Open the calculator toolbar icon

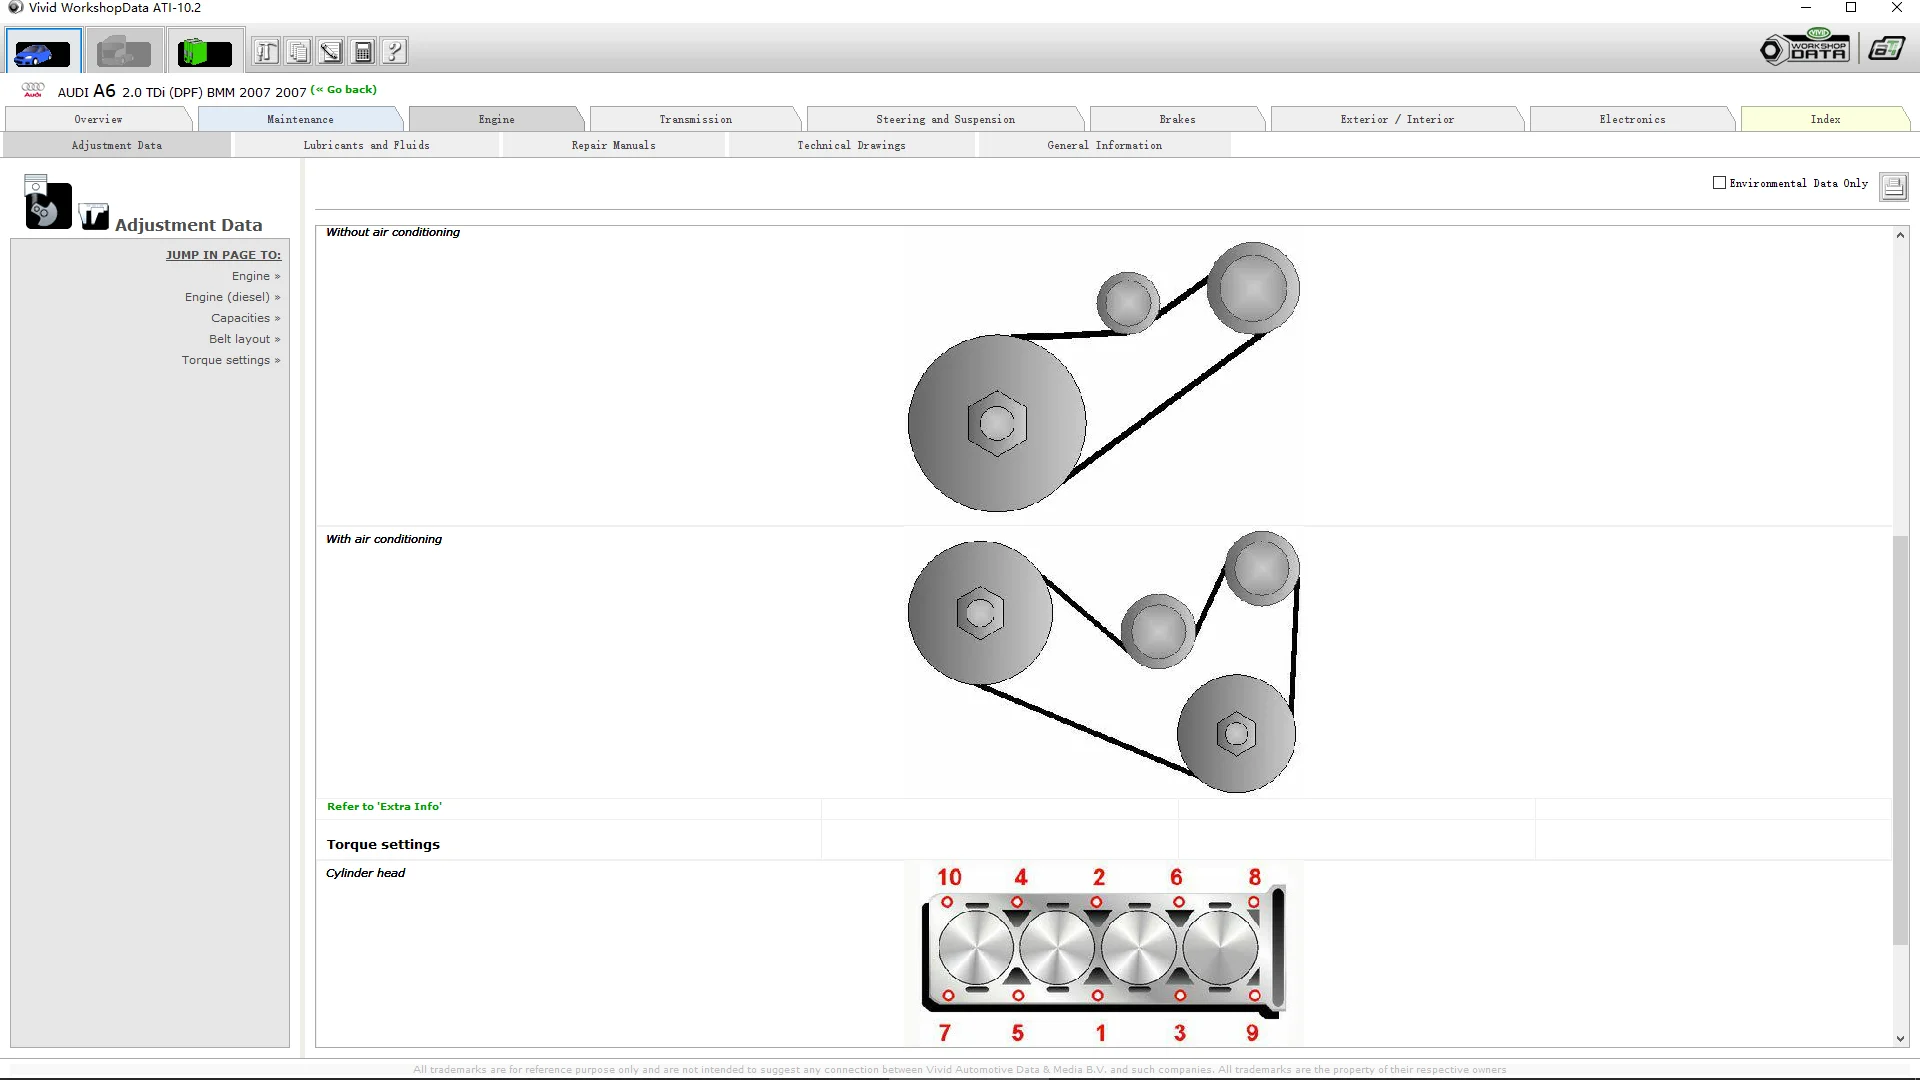coord(363,52)
